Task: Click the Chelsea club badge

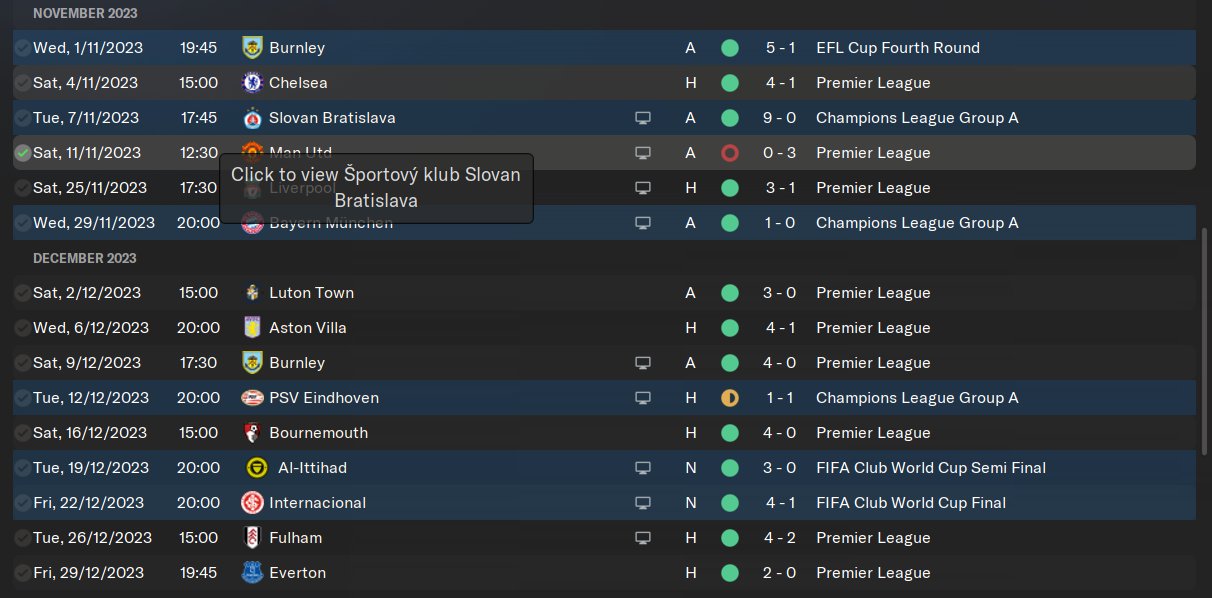Action: 252,83
